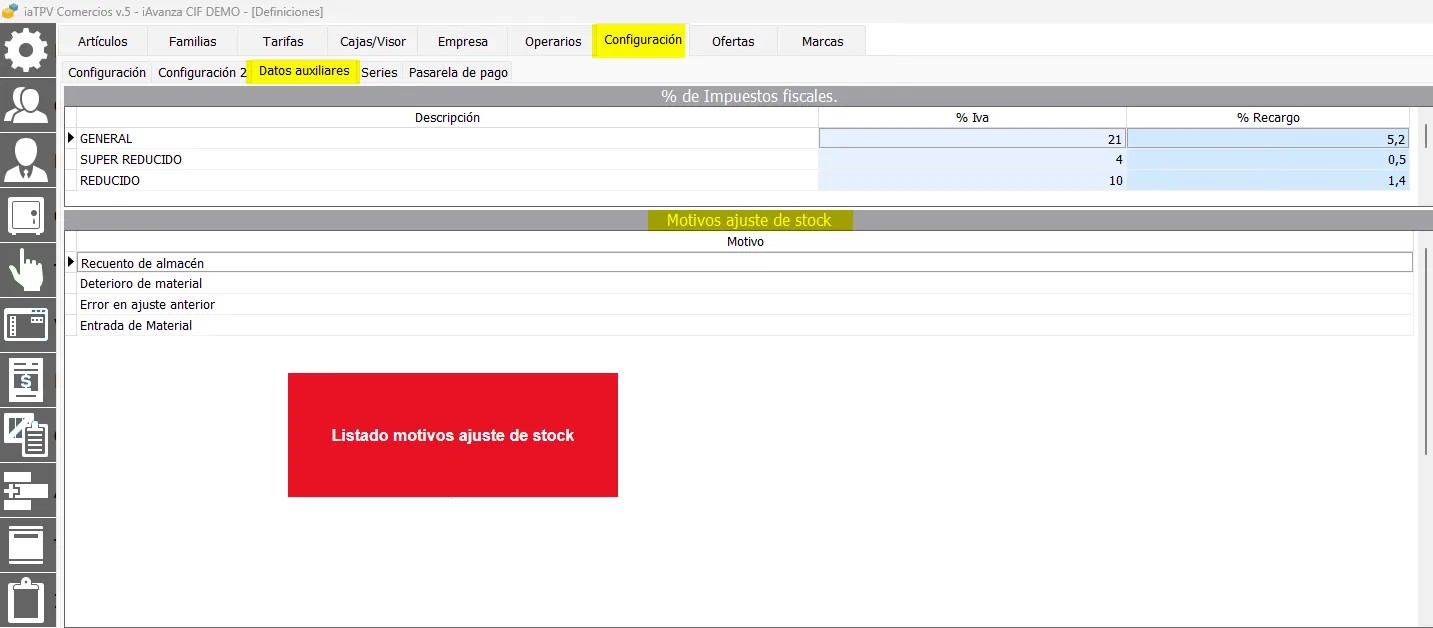This screenshot has height=628, width=1433.
Task: Select the Datos auxiliares sub-tab
Action: click(x=304, y=72)
